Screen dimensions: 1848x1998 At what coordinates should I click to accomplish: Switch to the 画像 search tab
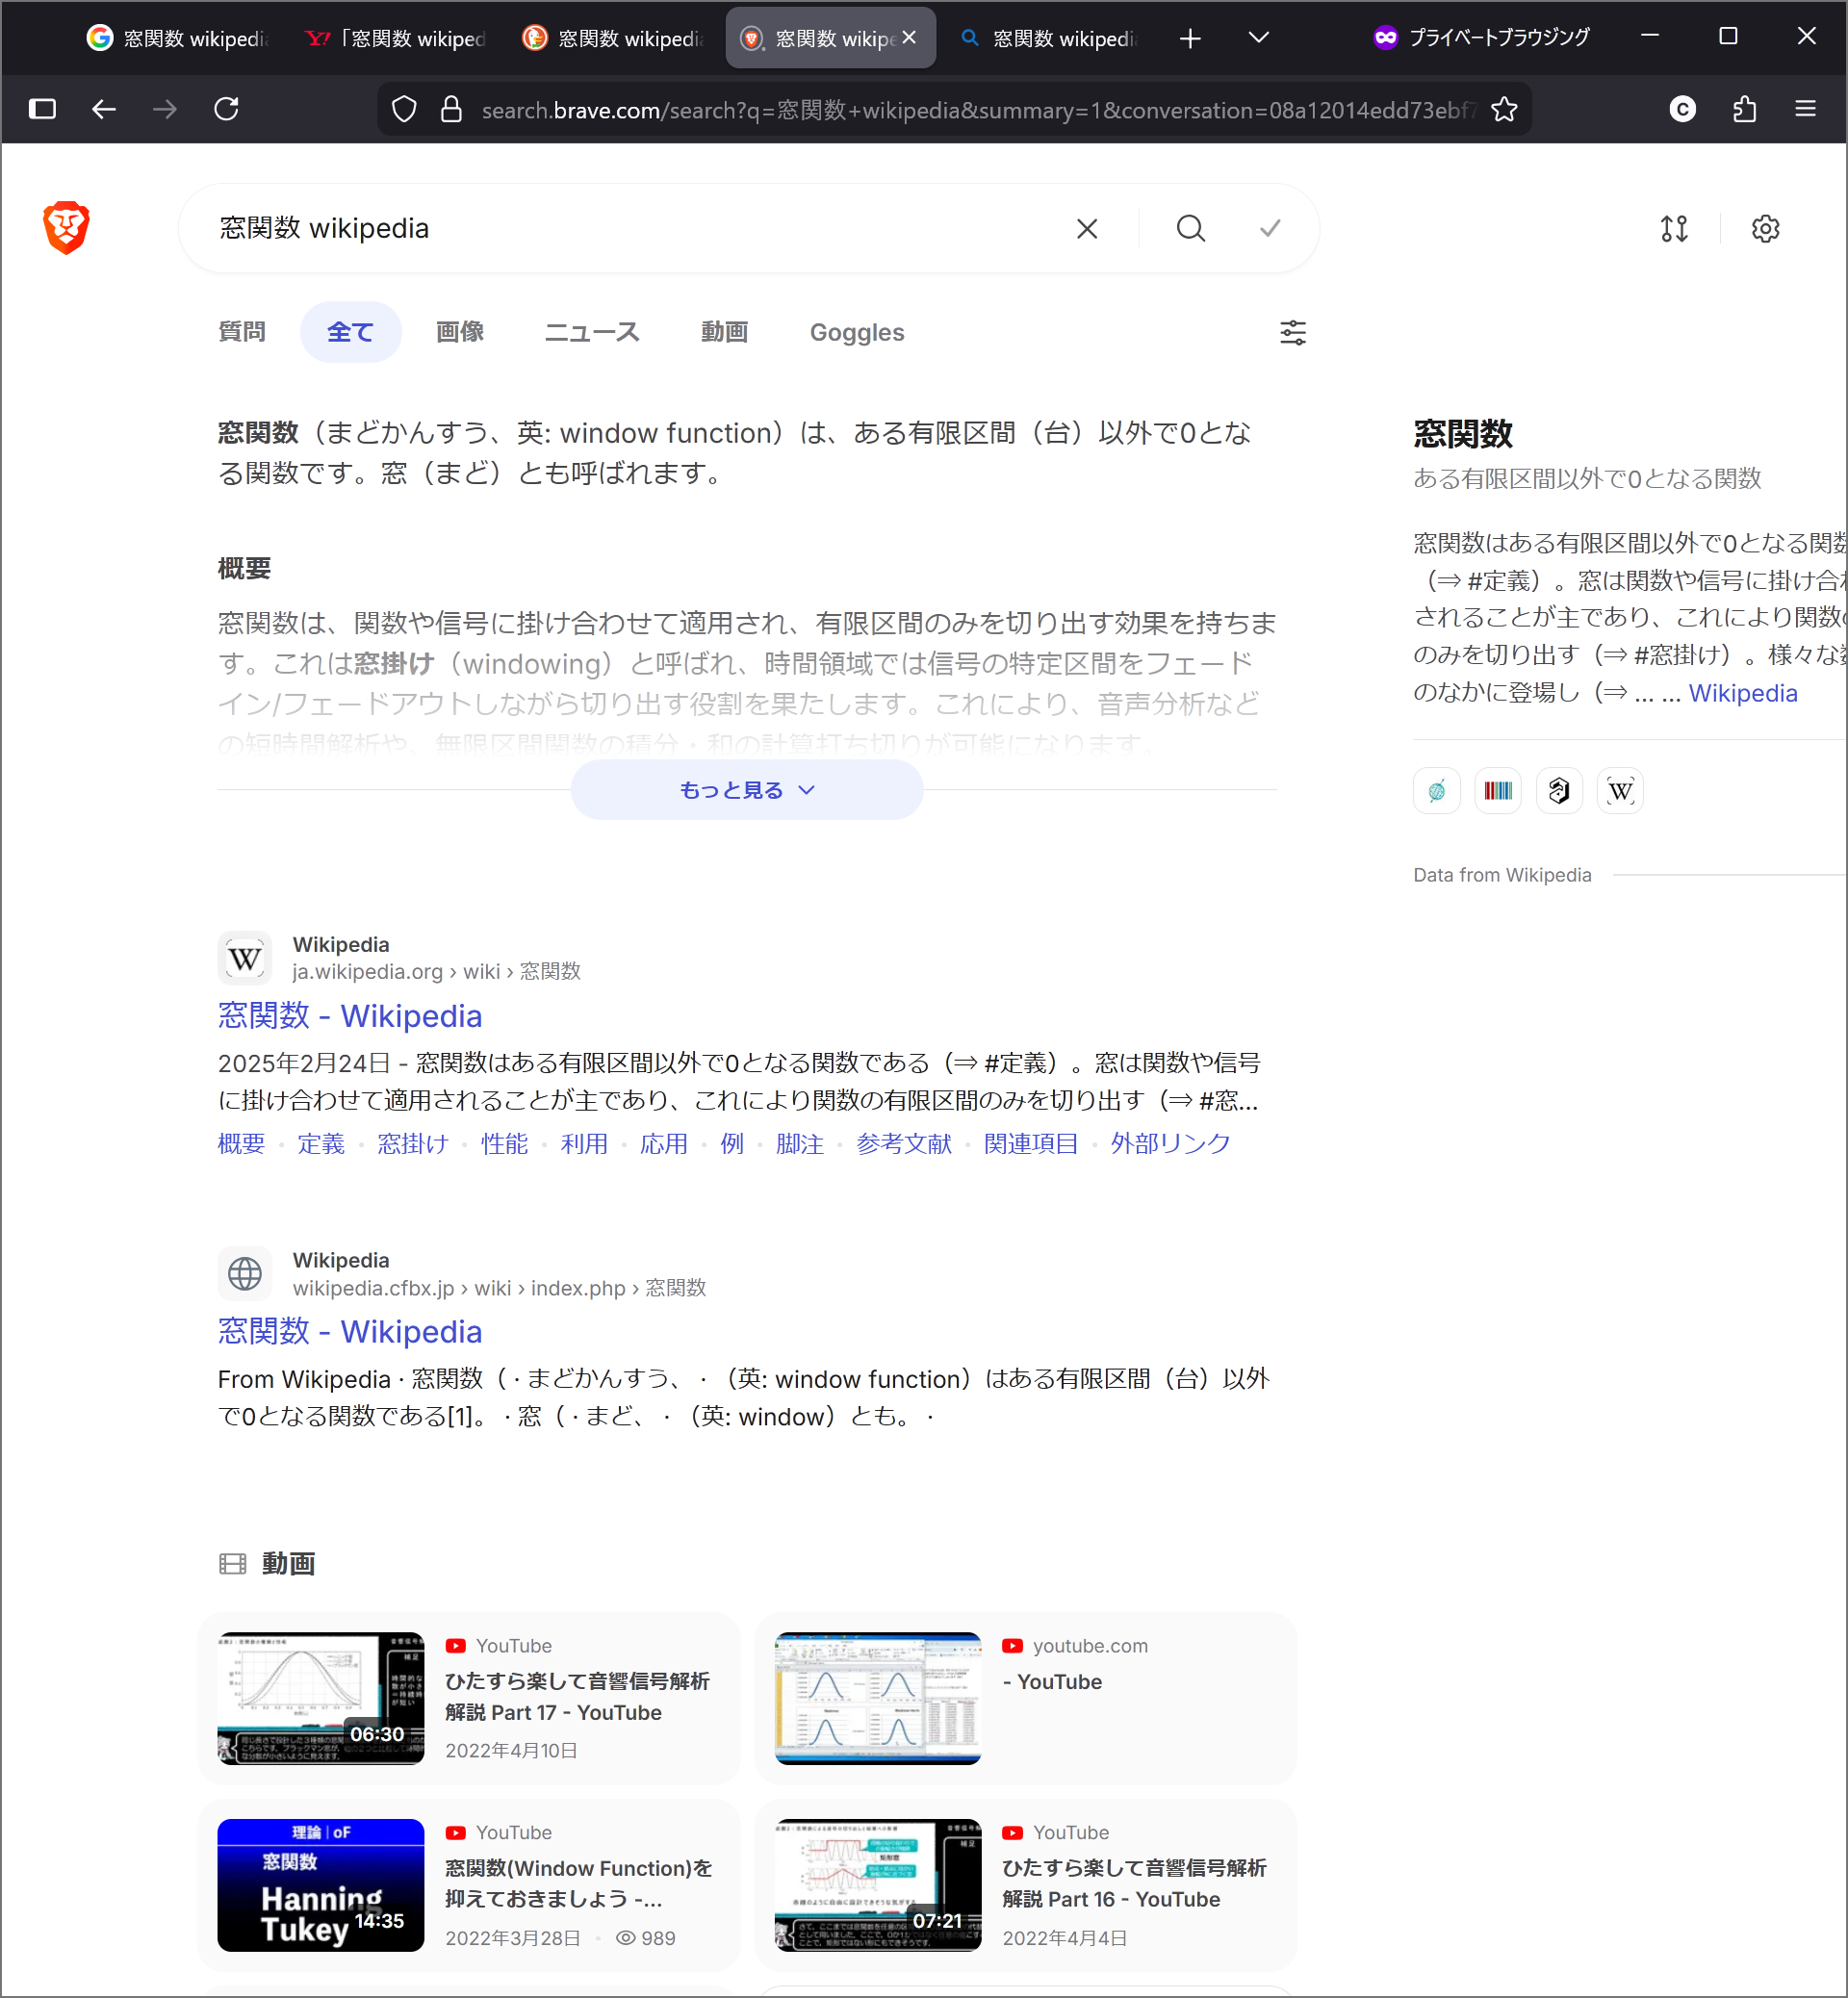tap(459, 332)
